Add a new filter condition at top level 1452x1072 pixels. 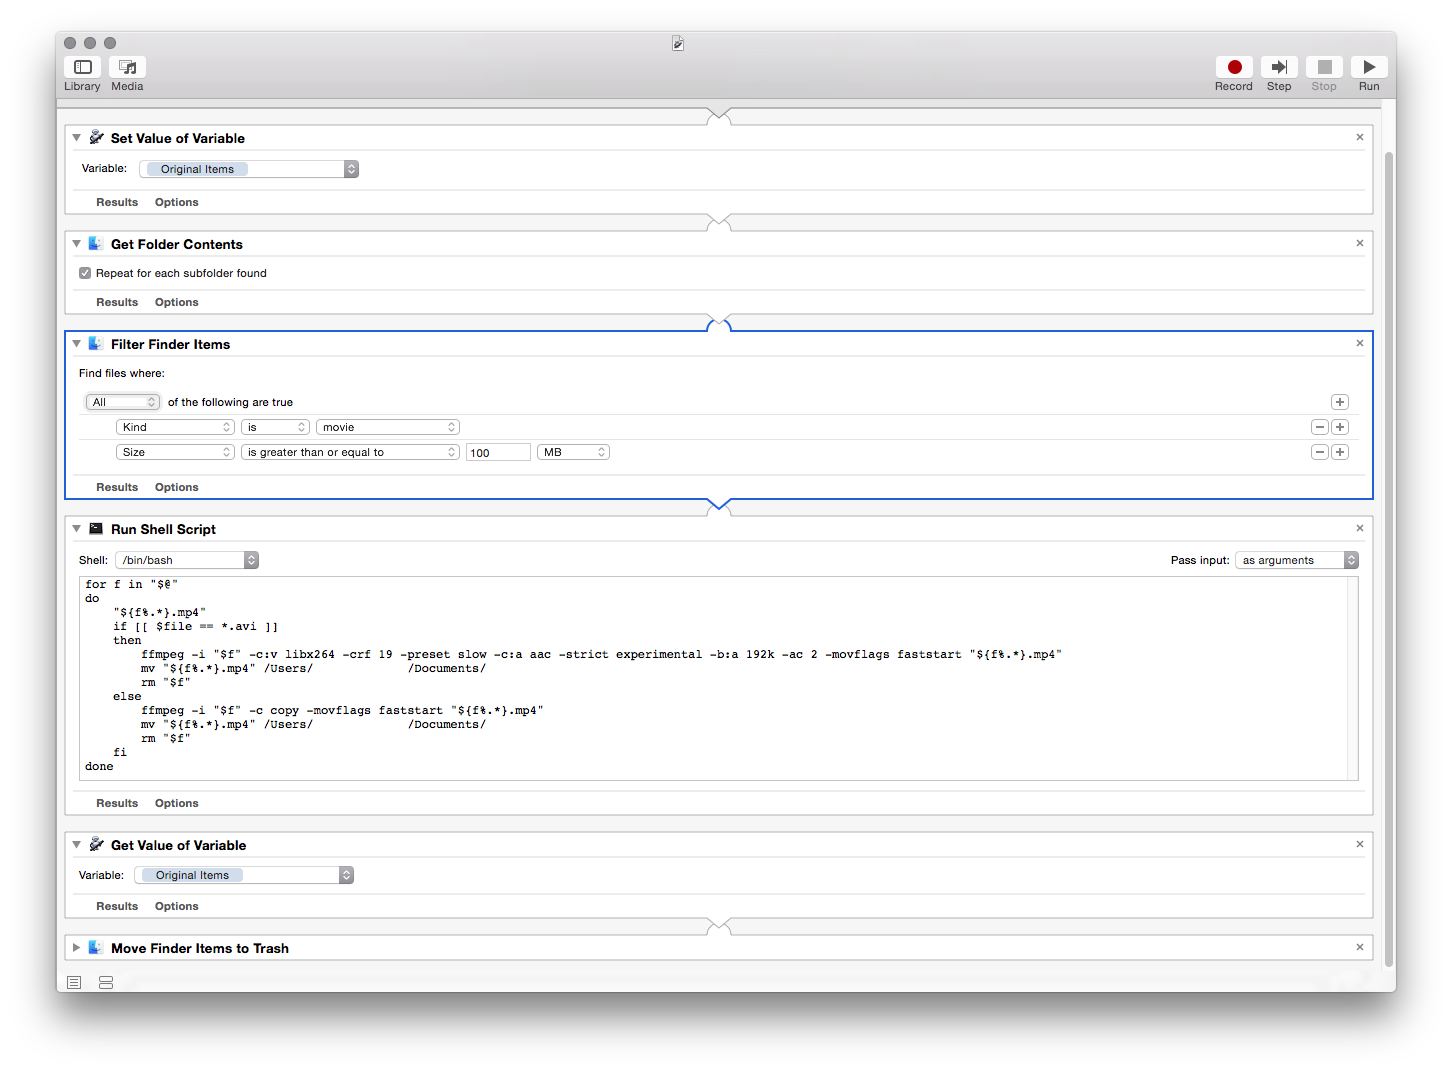[1340, 402]
